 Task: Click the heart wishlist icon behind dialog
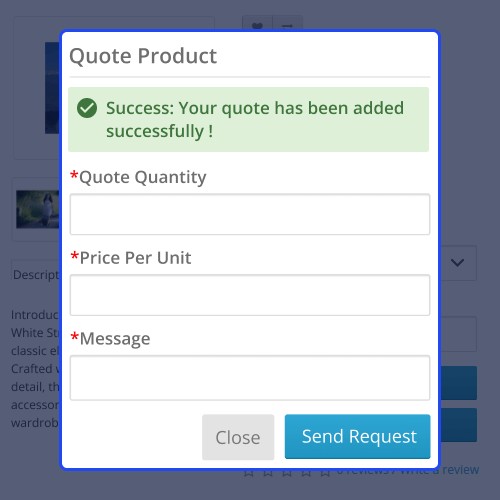(257, 24)
